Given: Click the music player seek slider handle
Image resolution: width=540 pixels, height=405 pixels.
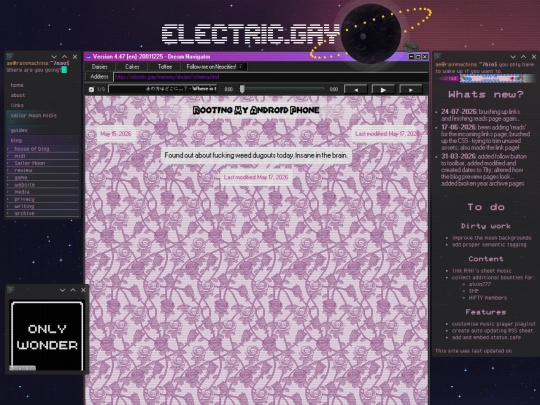Looking at the screenshot, I should [x=242, y=89].
